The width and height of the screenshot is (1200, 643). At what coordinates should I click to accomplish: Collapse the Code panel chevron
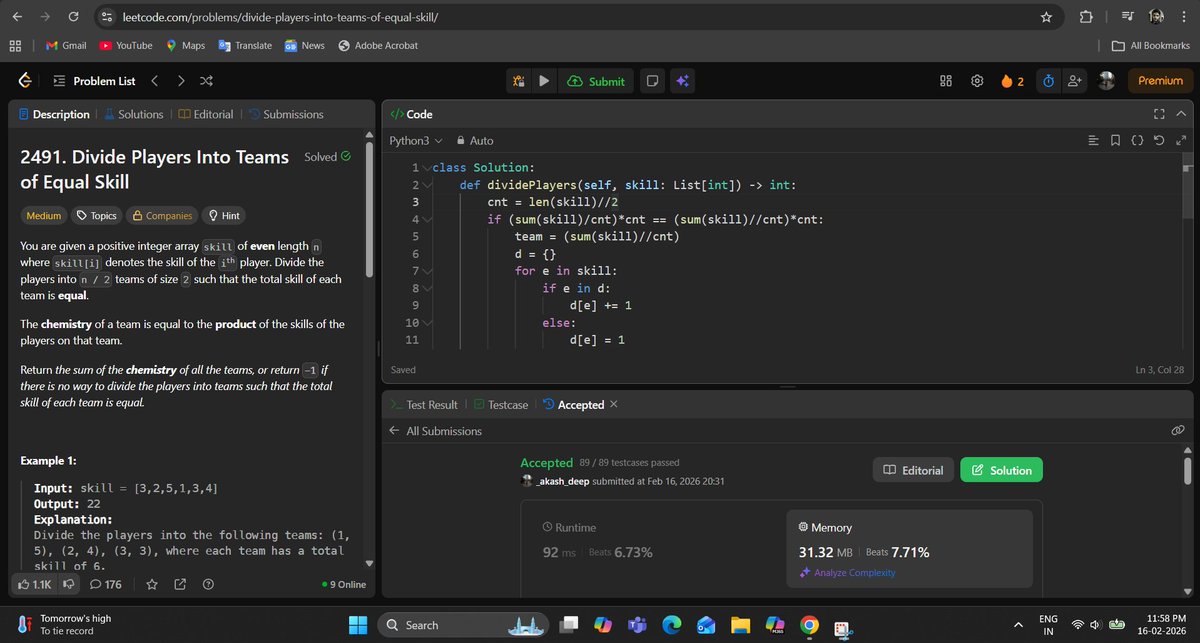coord(1181,115)
